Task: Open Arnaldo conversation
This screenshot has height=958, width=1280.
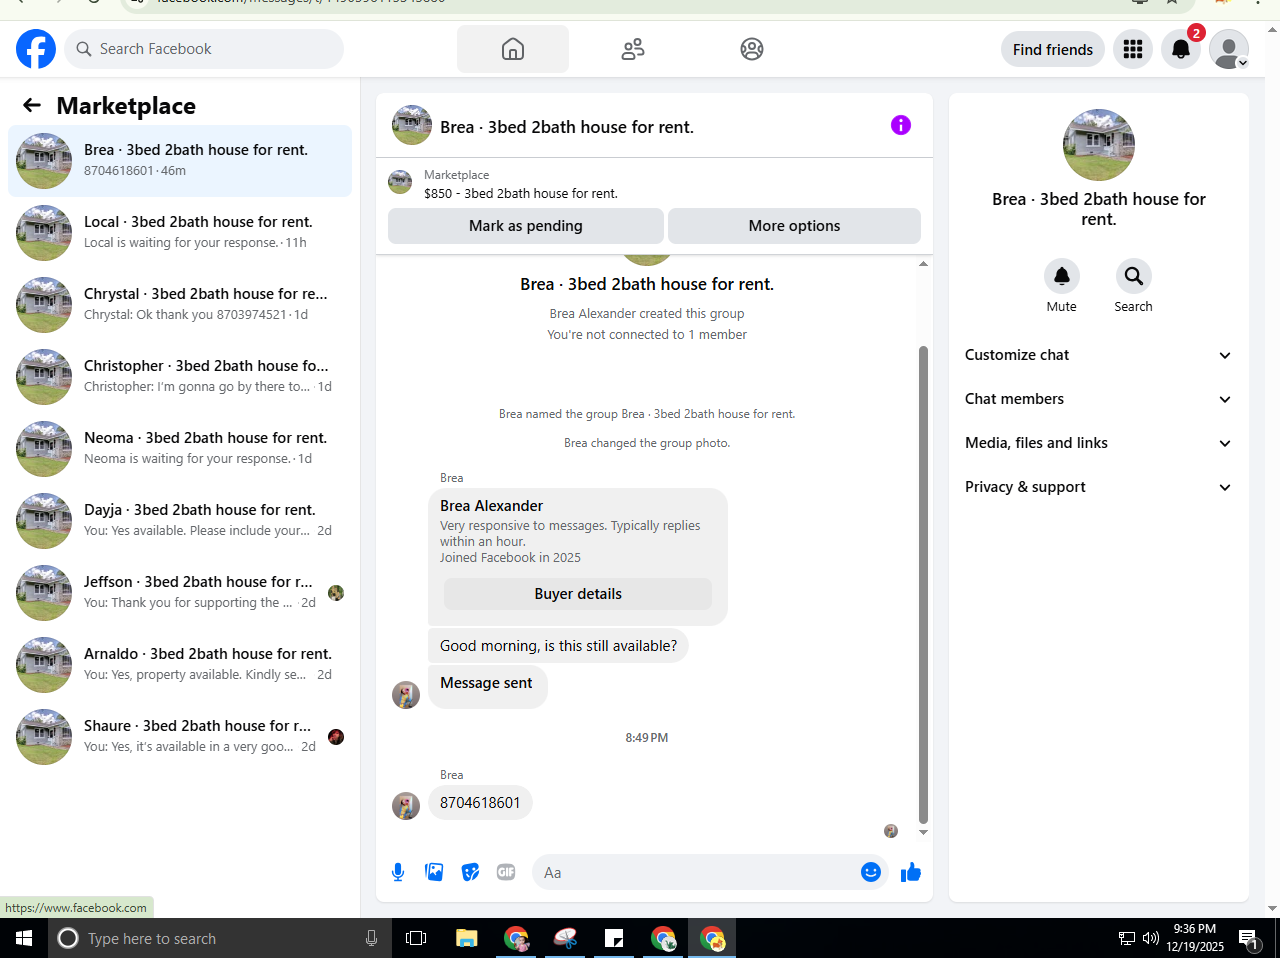Action: coord(180,665)
